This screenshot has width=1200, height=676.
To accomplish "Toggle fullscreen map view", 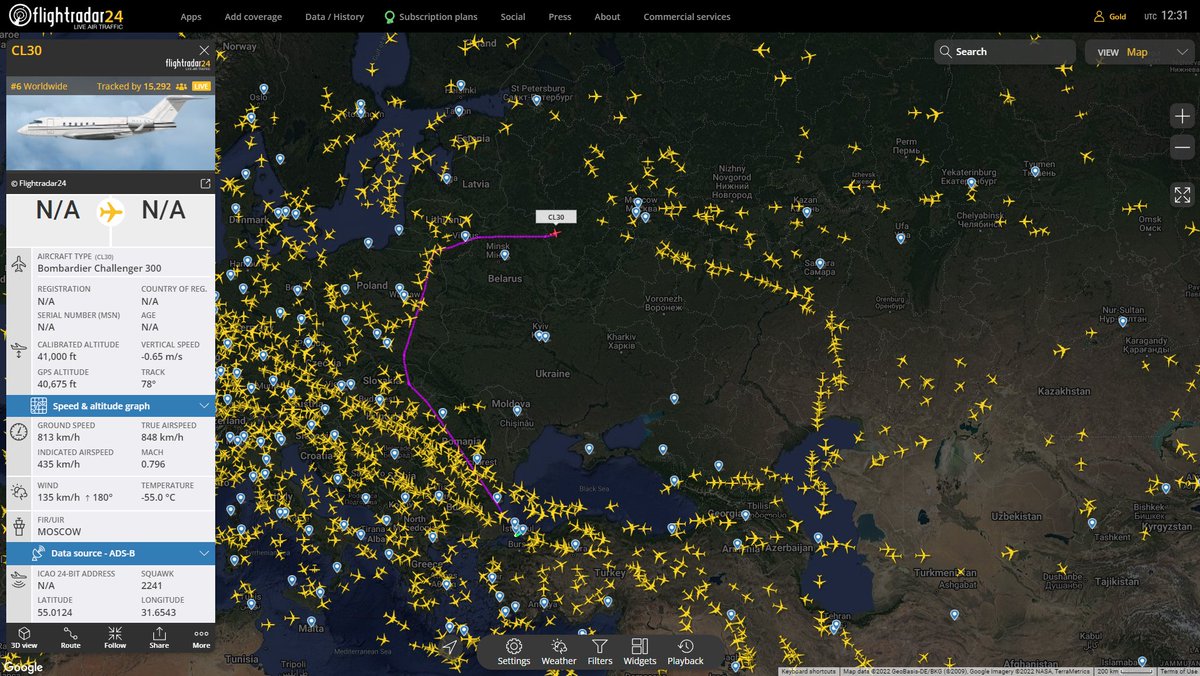I will click(1182, 195).
